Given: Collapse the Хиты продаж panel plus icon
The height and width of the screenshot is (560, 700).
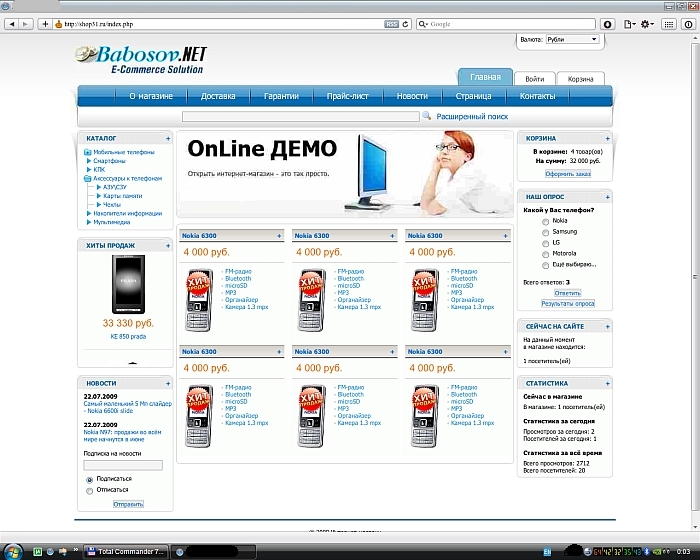Looking at the screenshot, I should [x=168, y=246].
